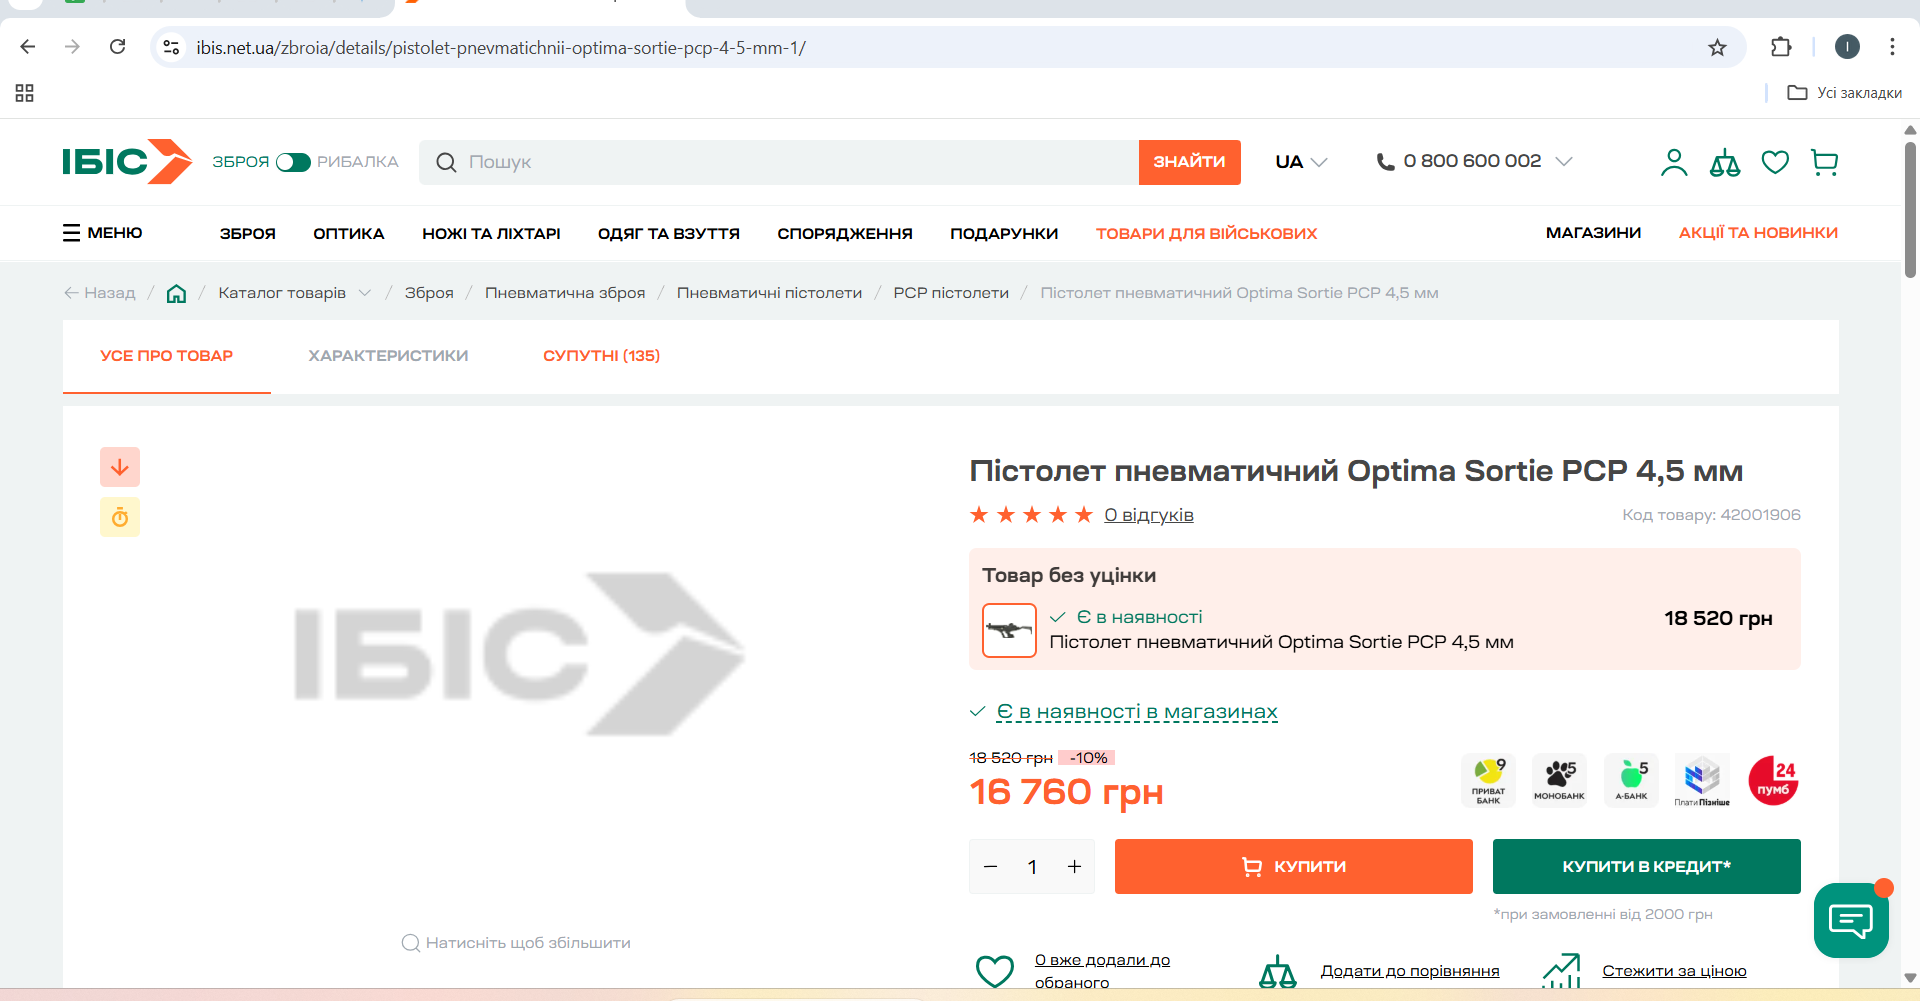Open the ОДЯГ ТА ВЗУТТЯ category
This screenshot has height=1001, width=1920.
(x=669, y=233)
